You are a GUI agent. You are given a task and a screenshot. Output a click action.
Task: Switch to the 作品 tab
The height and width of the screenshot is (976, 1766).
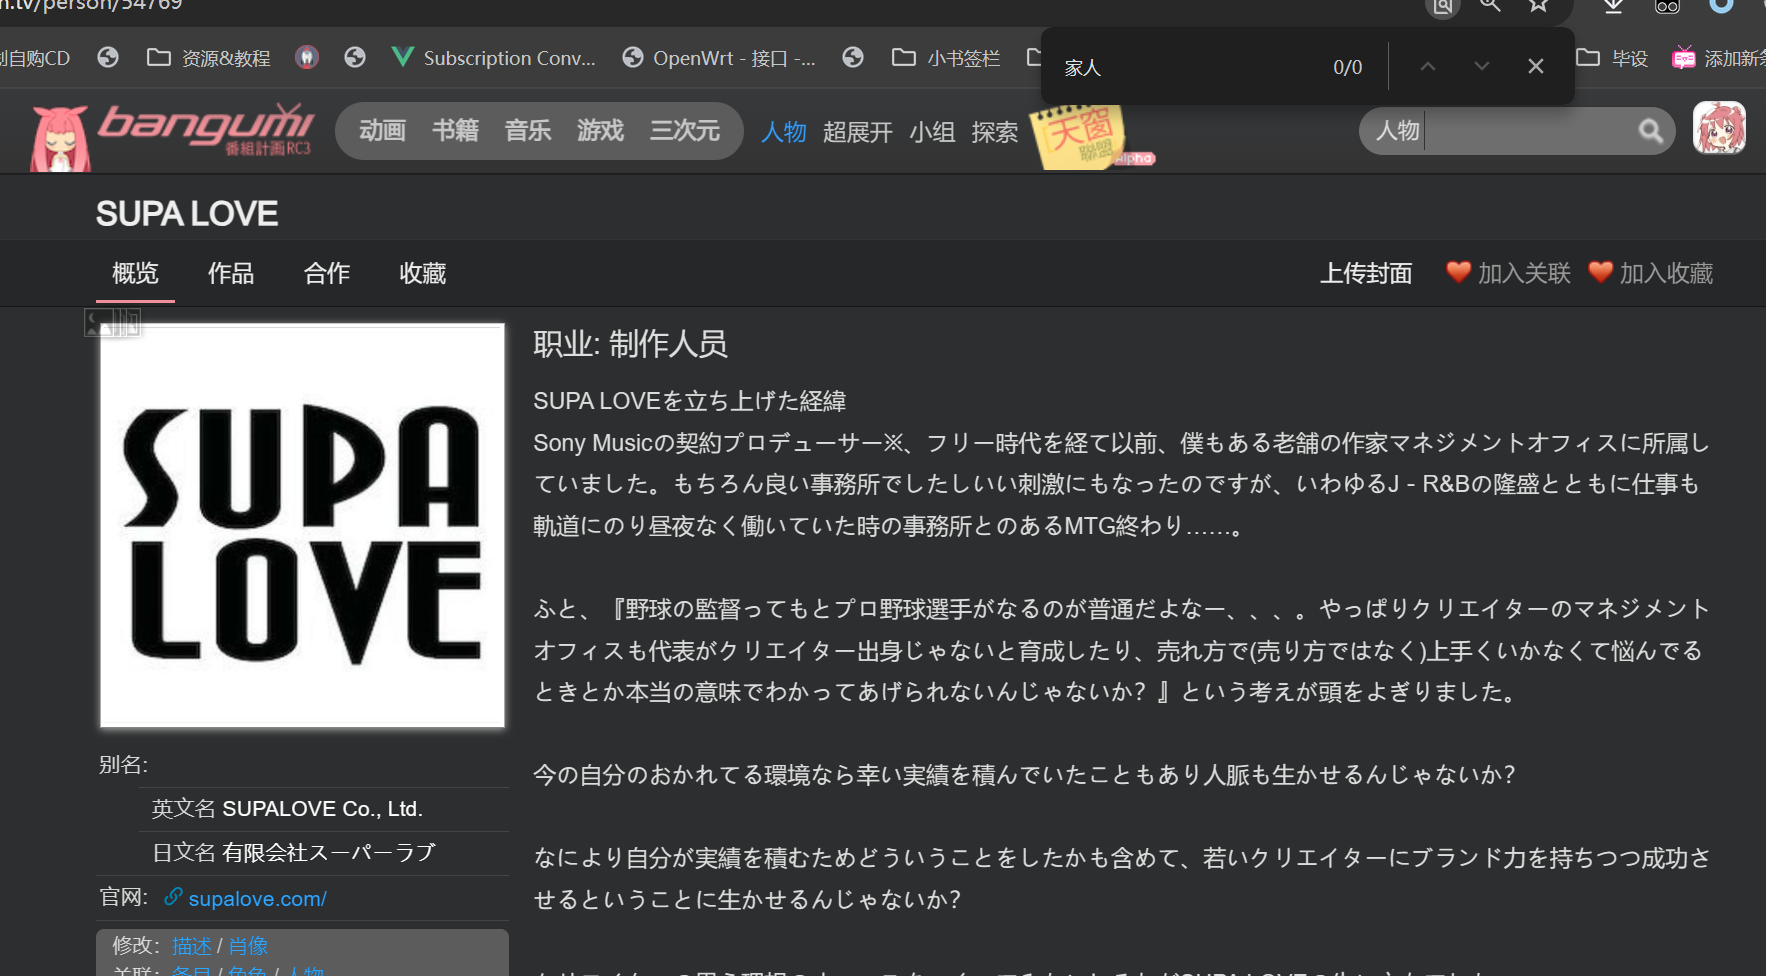pos(231,273)
